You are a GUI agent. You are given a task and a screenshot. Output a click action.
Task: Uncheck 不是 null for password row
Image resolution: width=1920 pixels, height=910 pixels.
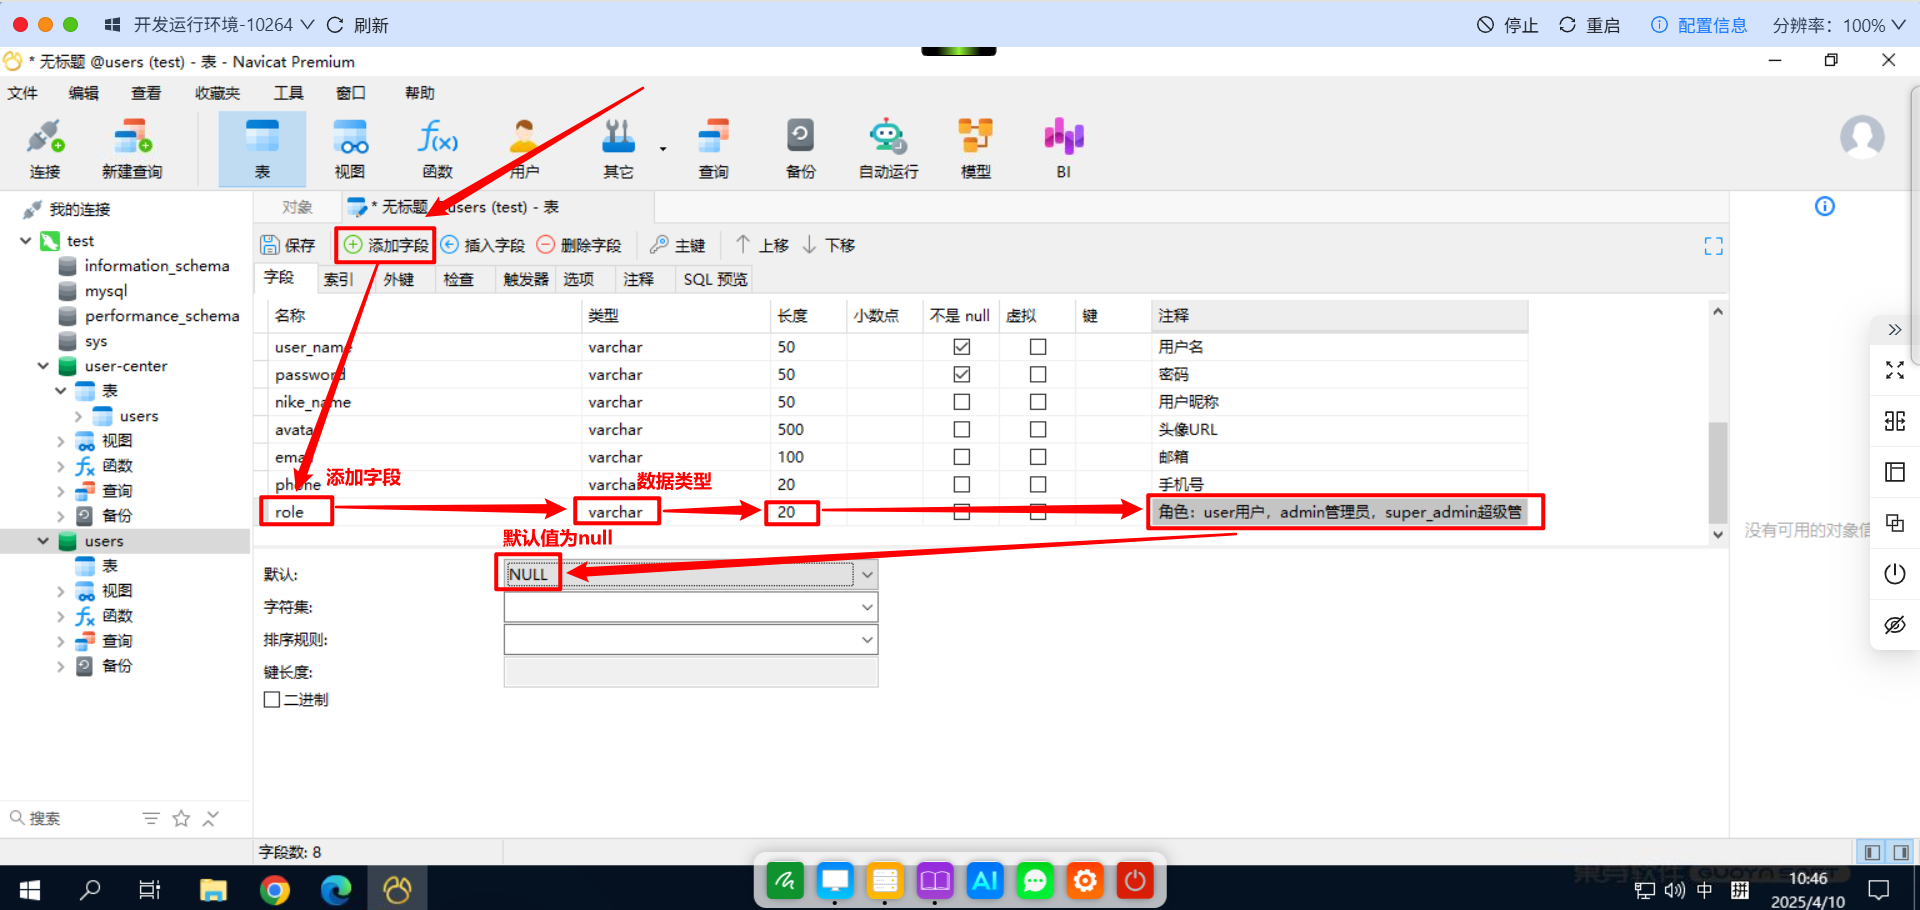pos(962,374)
